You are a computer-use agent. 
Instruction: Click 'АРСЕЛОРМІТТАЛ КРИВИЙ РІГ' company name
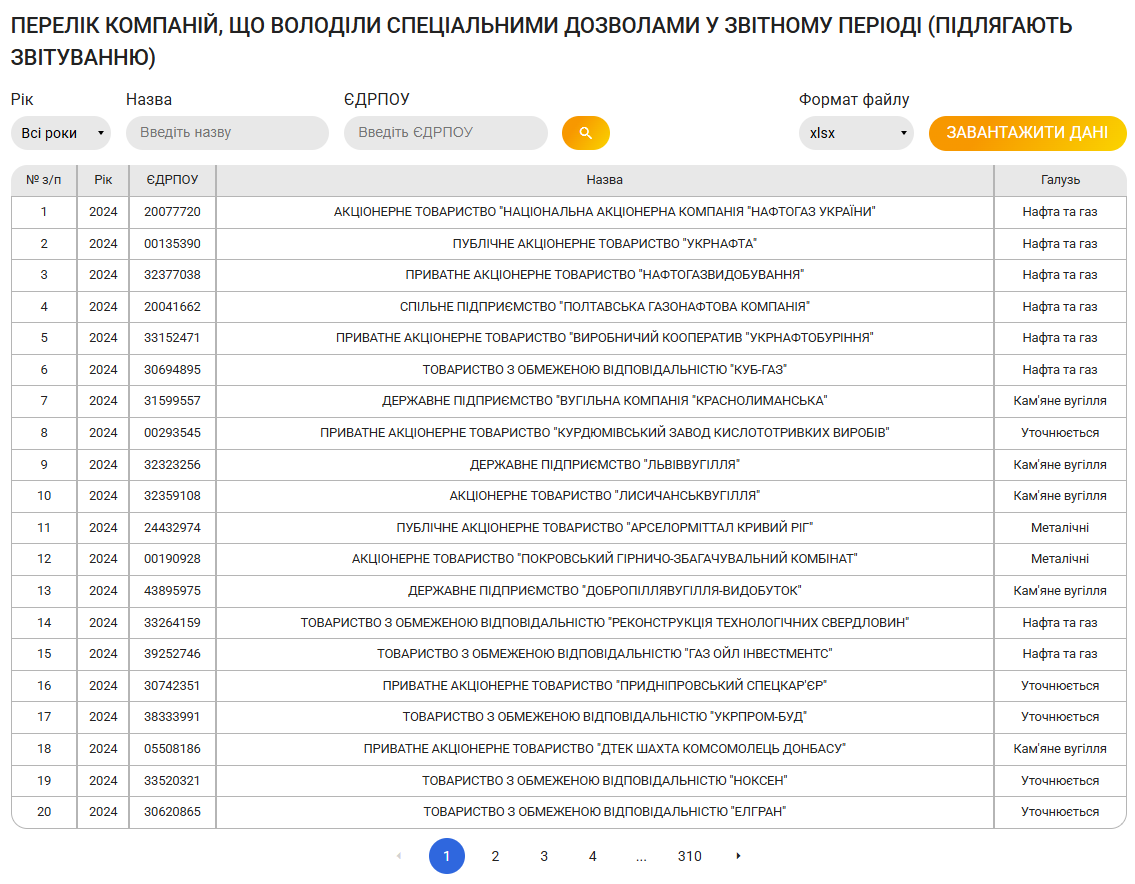604,528
